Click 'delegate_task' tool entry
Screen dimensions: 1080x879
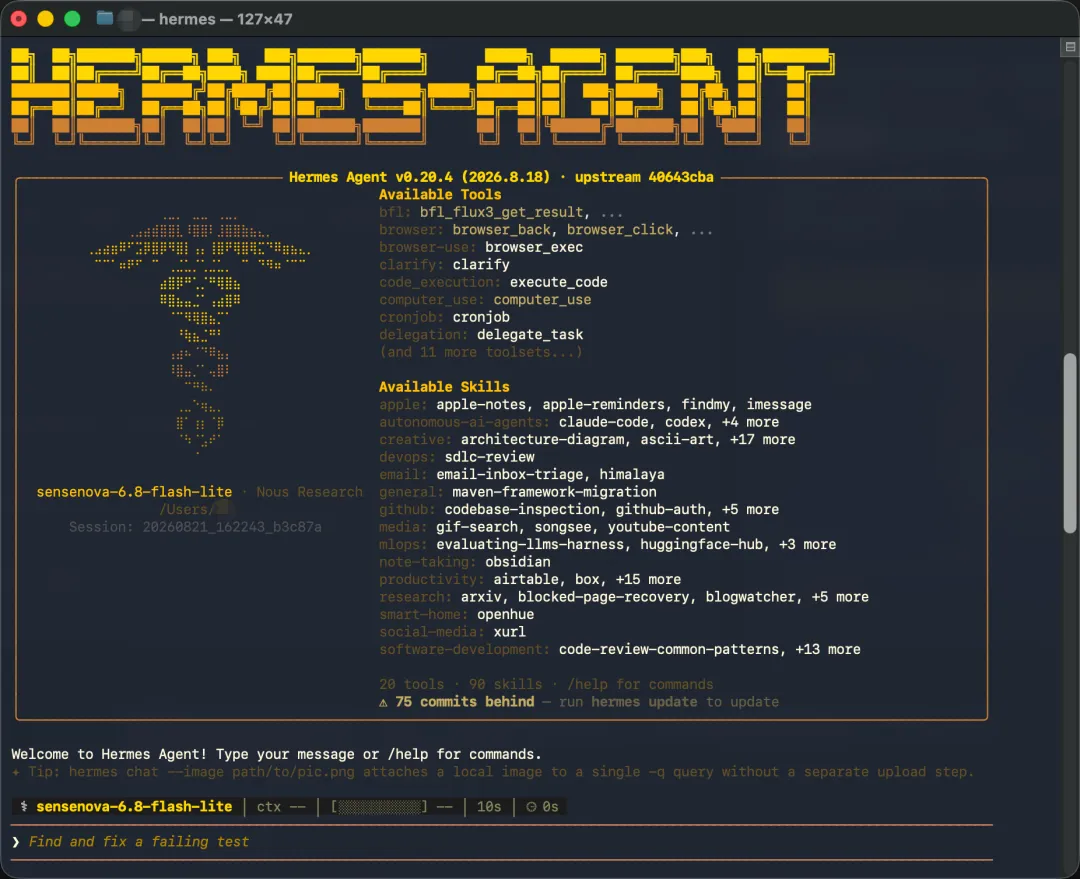click(x=530, y=334)
